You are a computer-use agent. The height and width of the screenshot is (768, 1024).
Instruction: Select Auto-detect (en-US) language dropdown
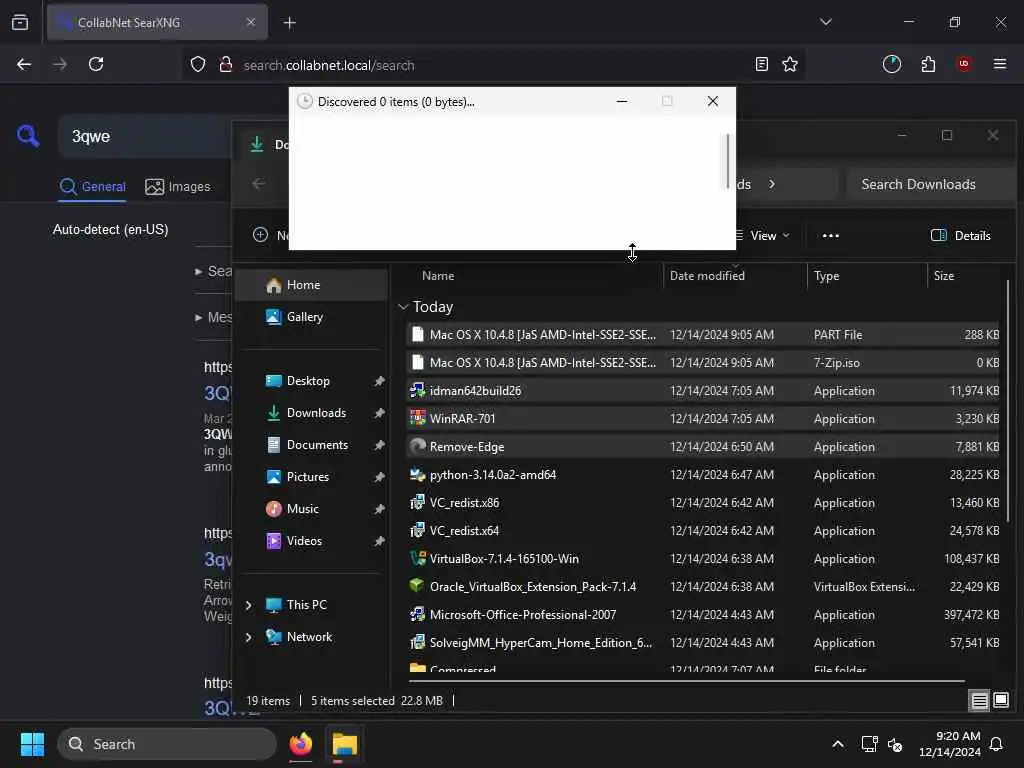point(110,230)
